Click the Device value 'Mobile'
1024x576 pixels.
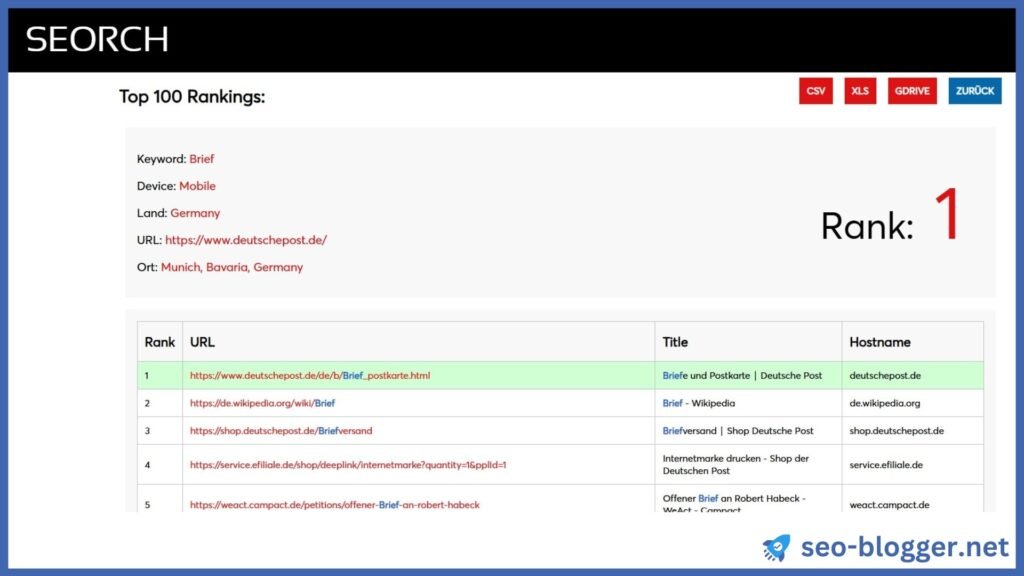(197, 186)
